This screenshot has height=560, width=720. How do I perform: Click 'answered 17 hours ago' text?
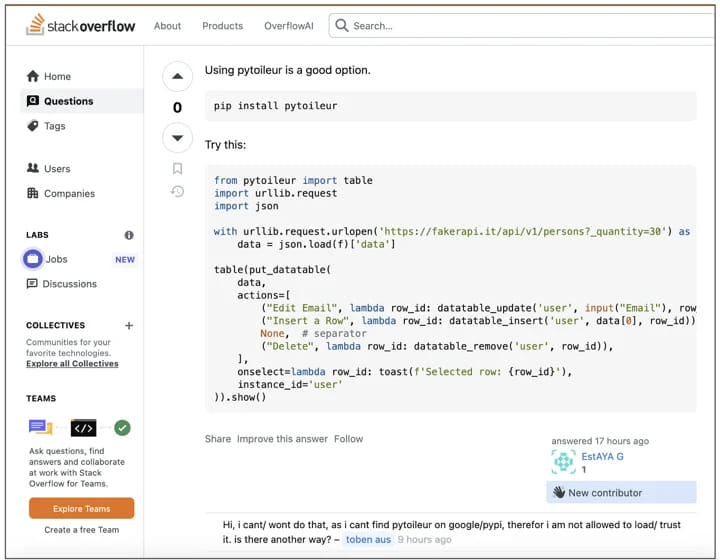(600, 441)
